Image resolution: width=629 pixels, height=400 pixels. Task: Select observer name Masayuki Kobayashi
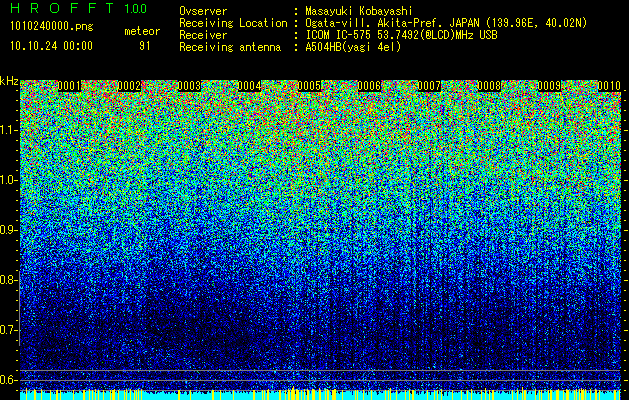pyautogui.click(x=359, y=11)
